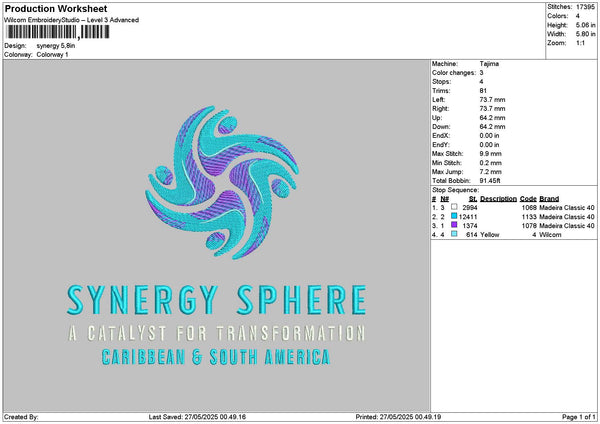Click the N# column header

[x=446, y=198]
